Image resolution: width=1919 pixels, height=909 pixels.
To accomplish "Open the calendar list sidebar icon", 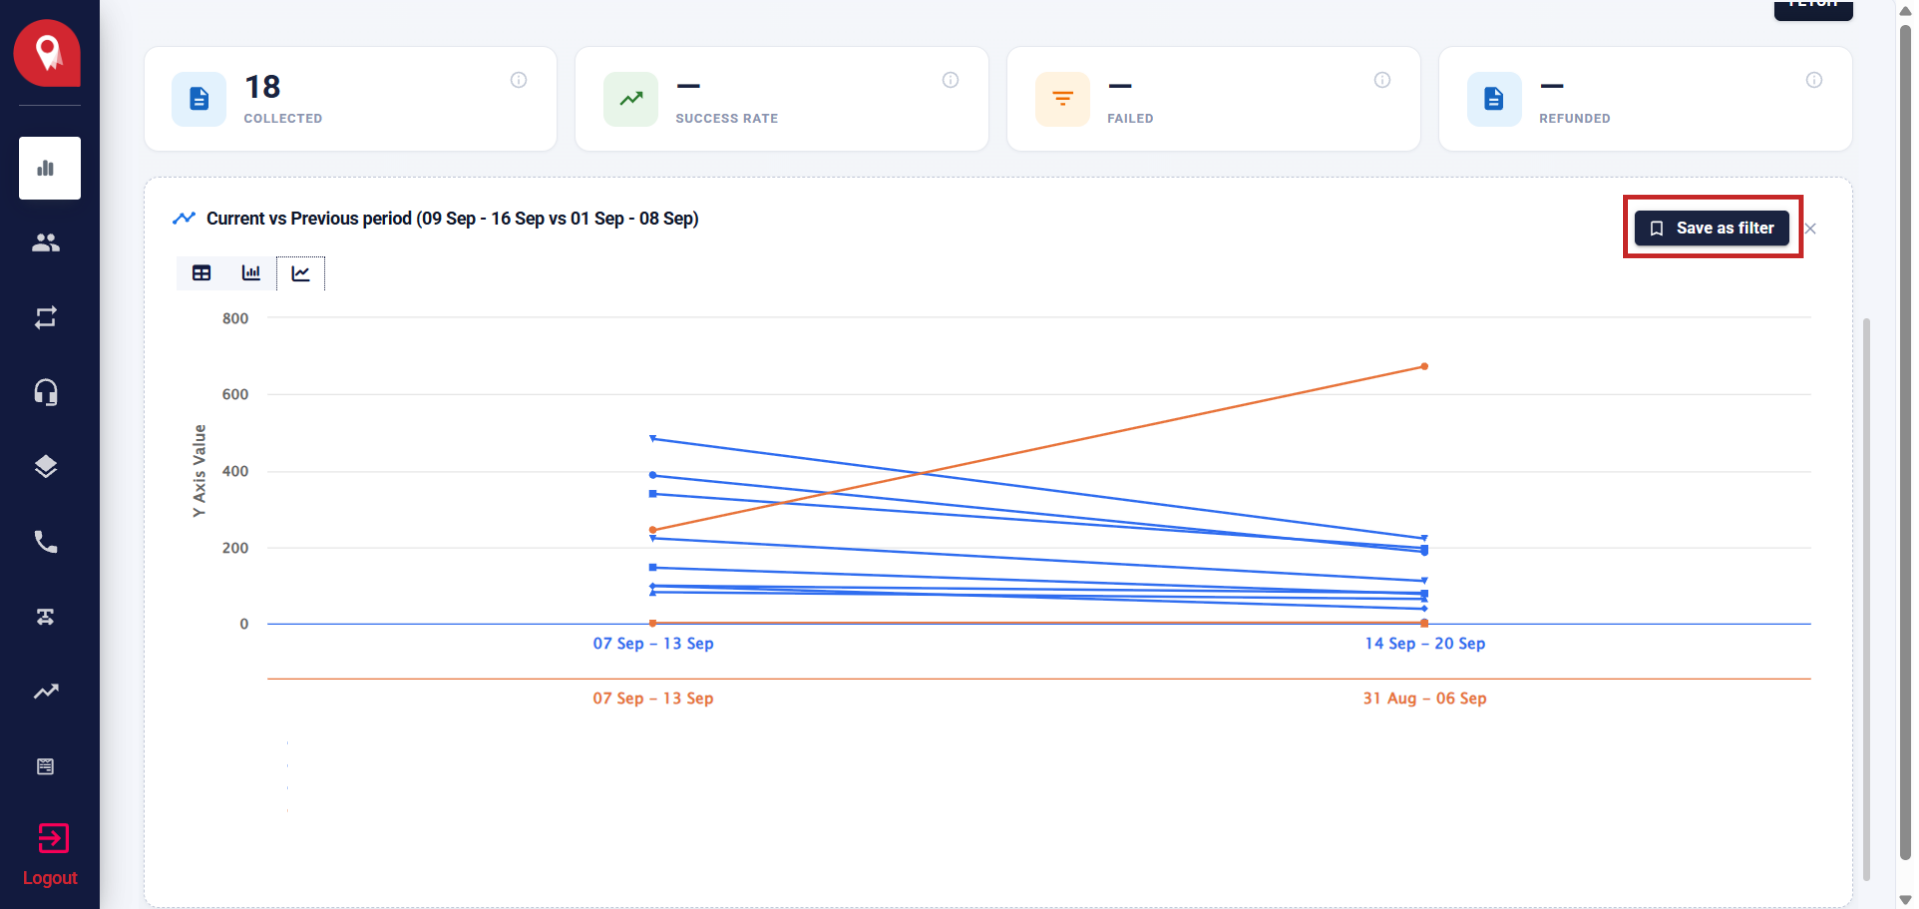I will pos(46,766).
